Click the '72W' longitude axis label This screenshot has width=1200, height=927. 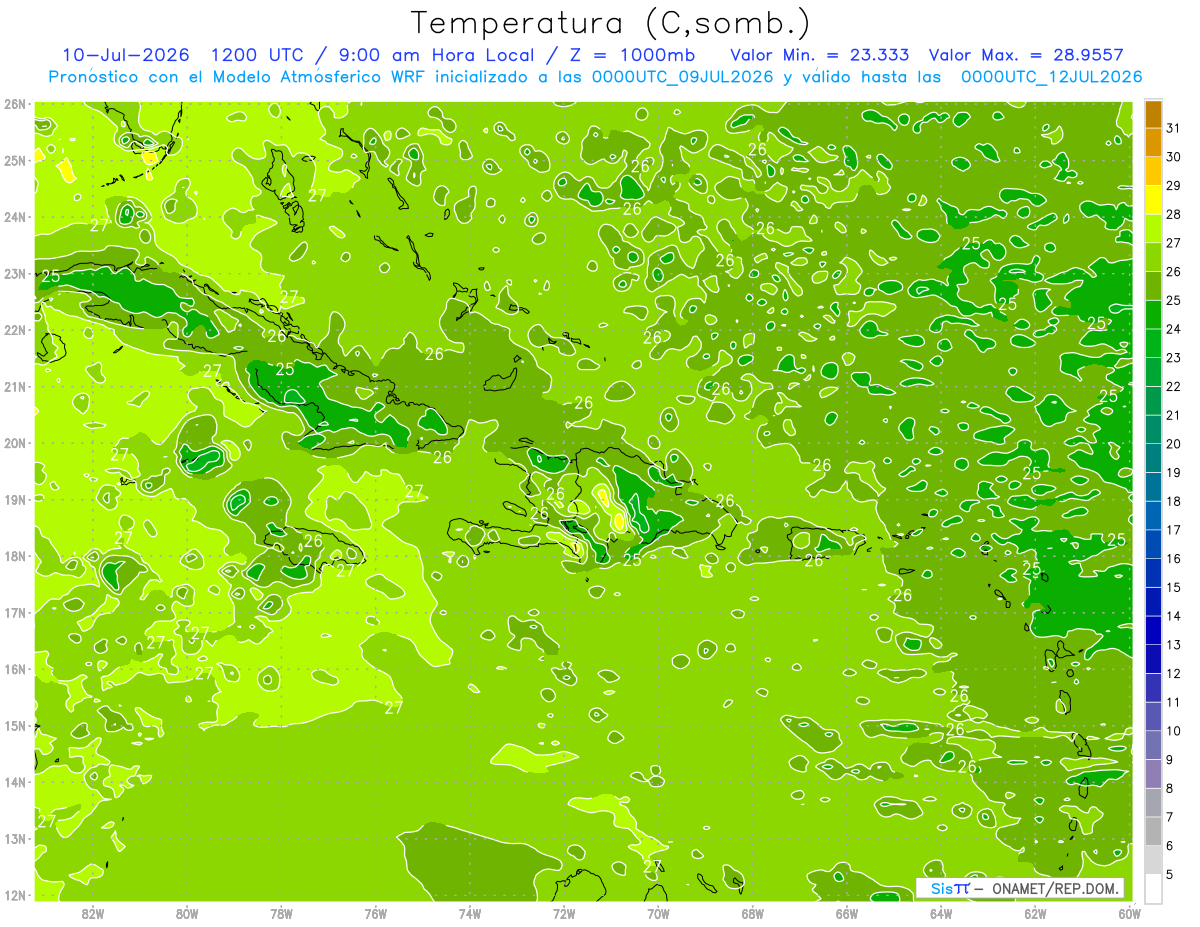tap(564, 914)
